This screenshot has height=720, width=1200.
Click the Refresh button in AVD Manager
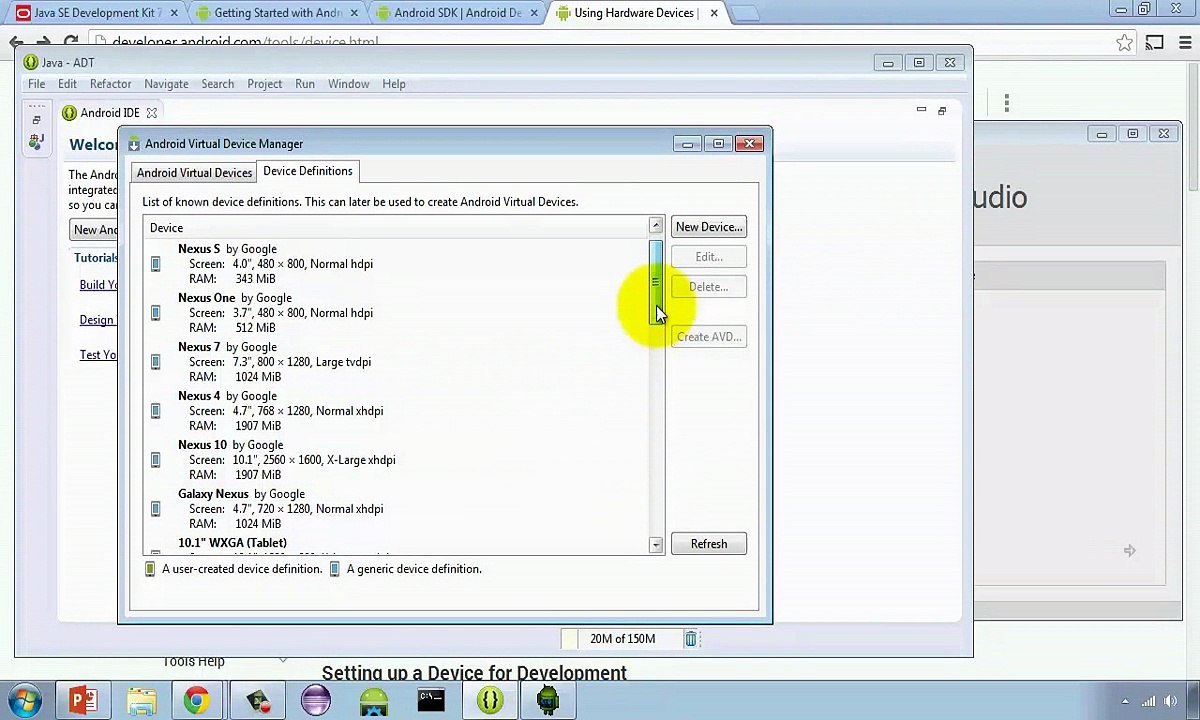pos(708,544)
